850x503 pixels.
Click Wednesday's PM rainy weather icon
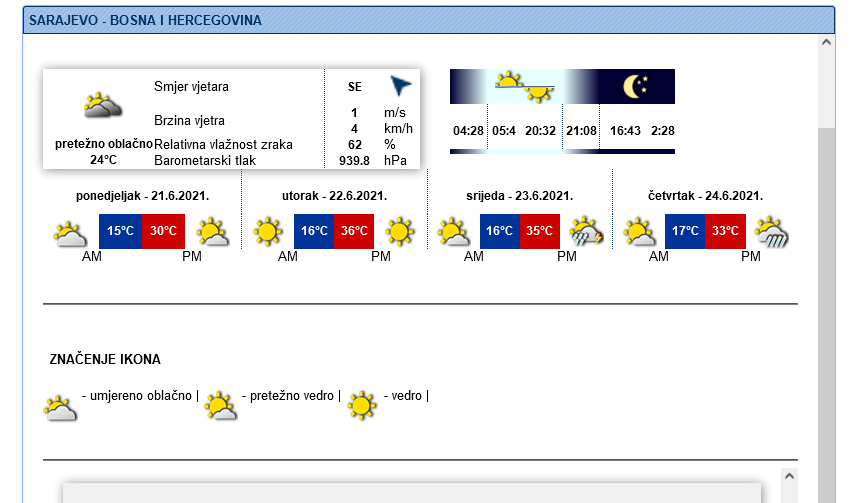tap(586, 232)
